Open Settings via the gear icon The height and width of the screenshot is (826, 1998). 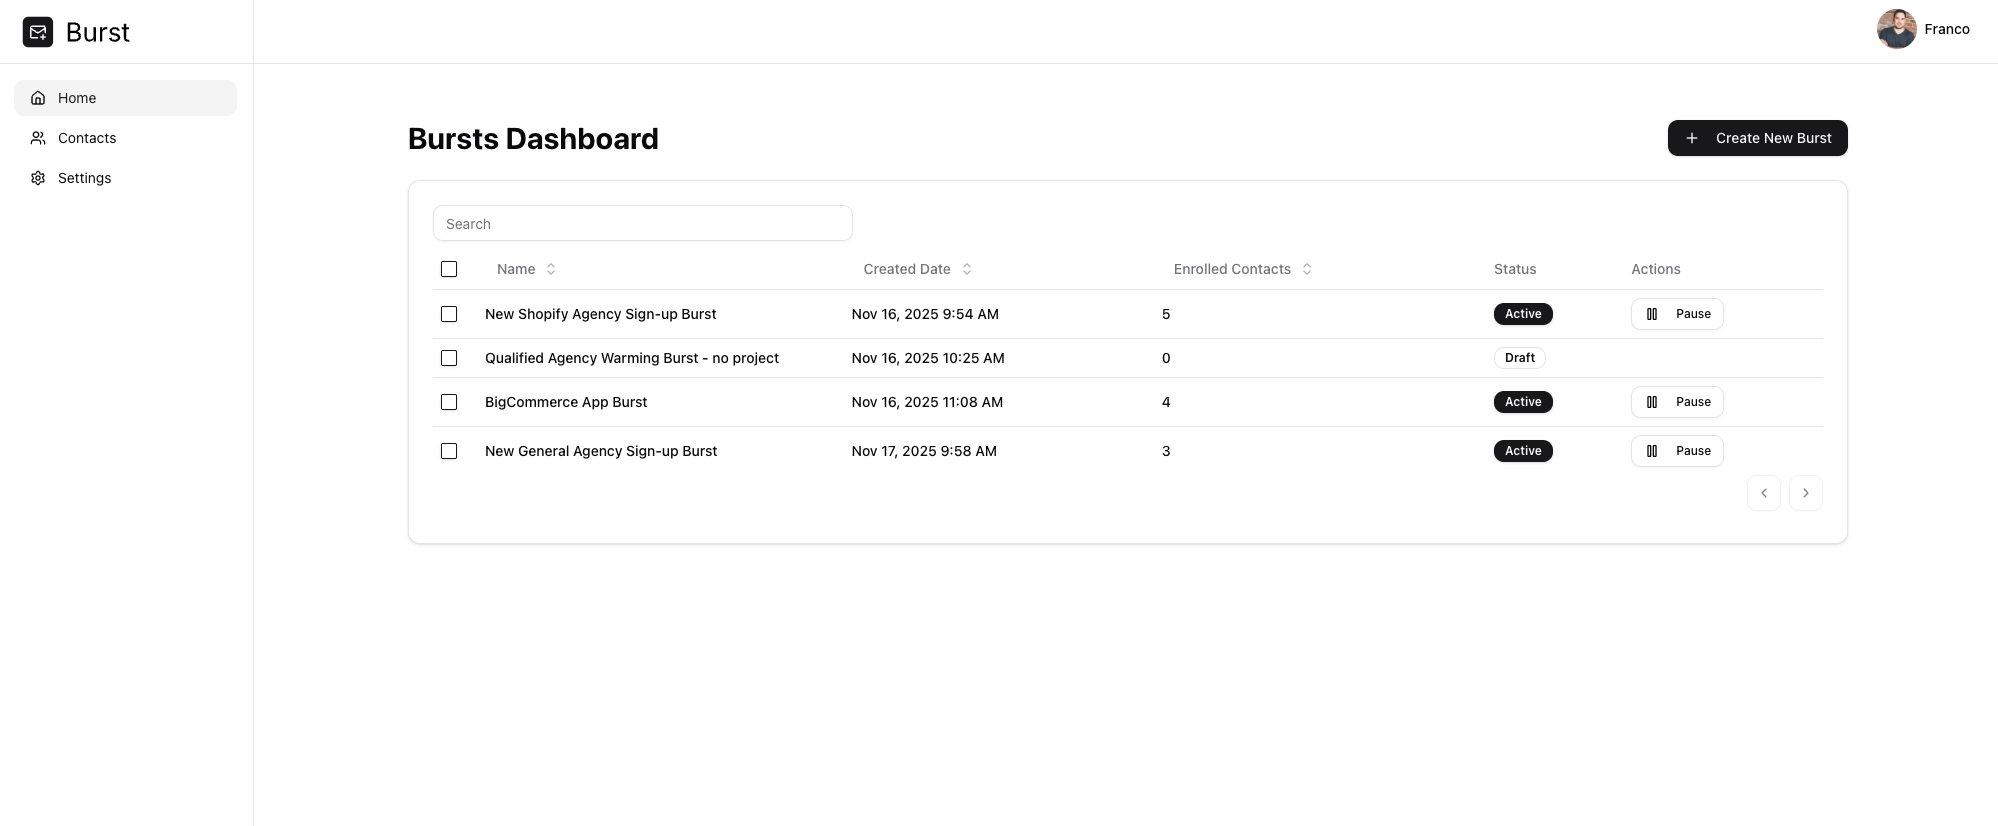(x=37, y=177)
